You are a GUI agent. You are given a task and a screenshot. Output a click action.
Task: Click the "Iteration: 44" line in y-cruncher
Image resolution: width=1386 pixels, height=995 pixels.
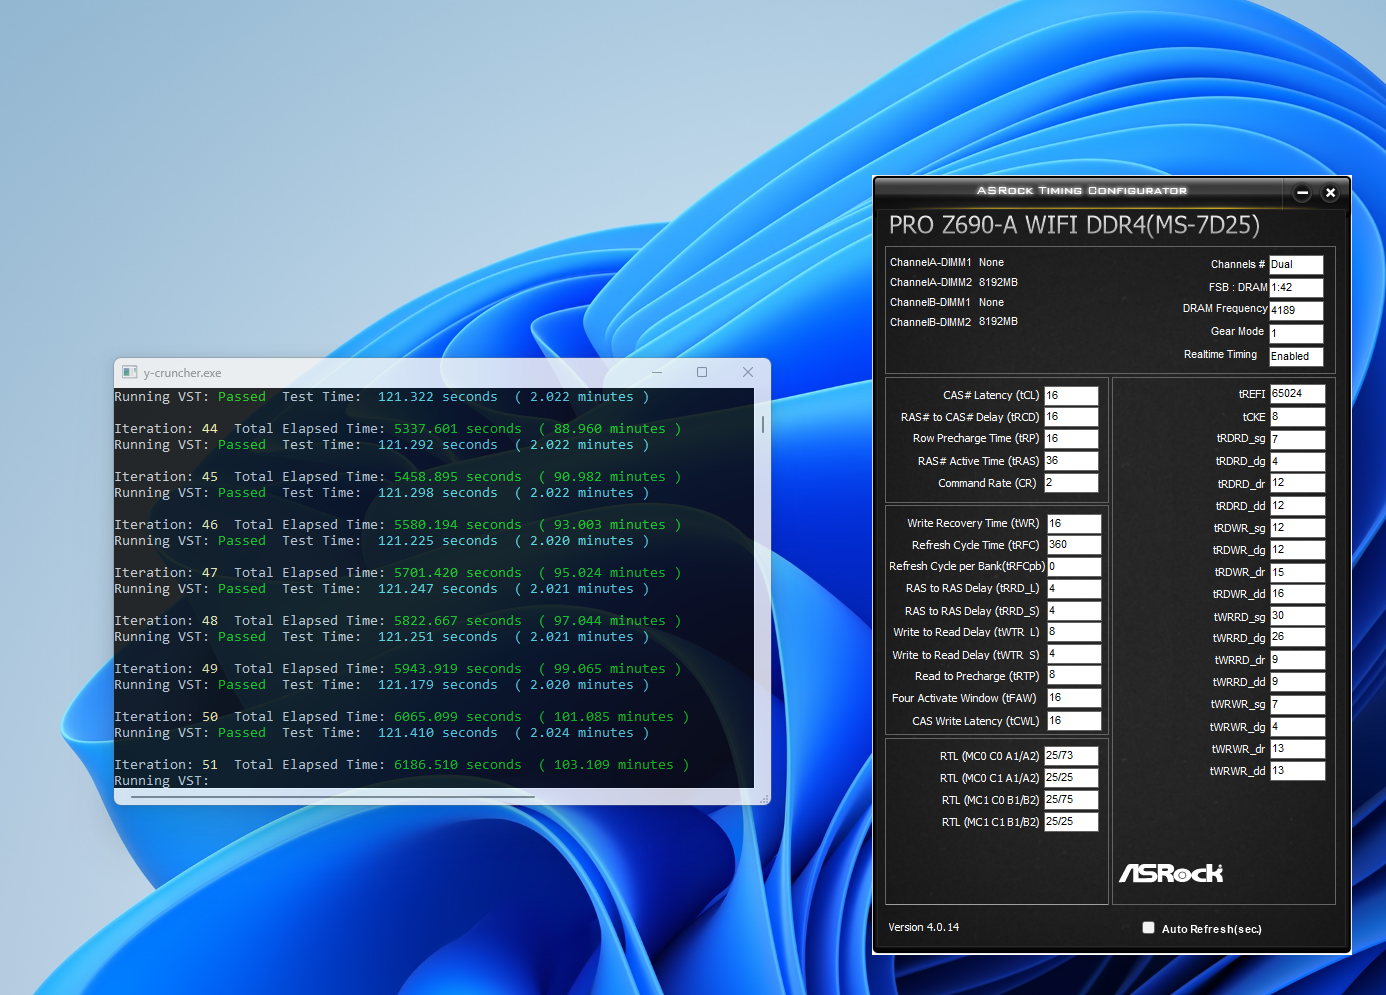point(398,429)
